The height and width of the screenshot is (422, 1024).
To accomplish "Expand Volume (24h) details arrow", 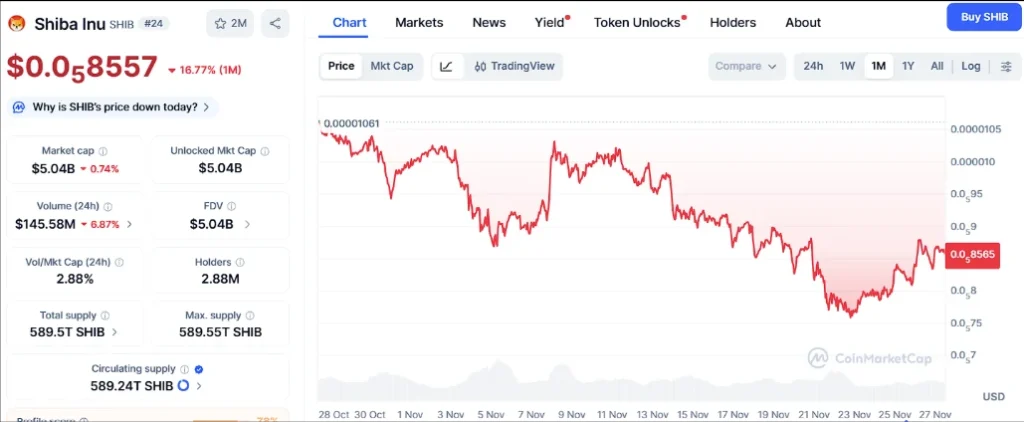I will point(129,224).
